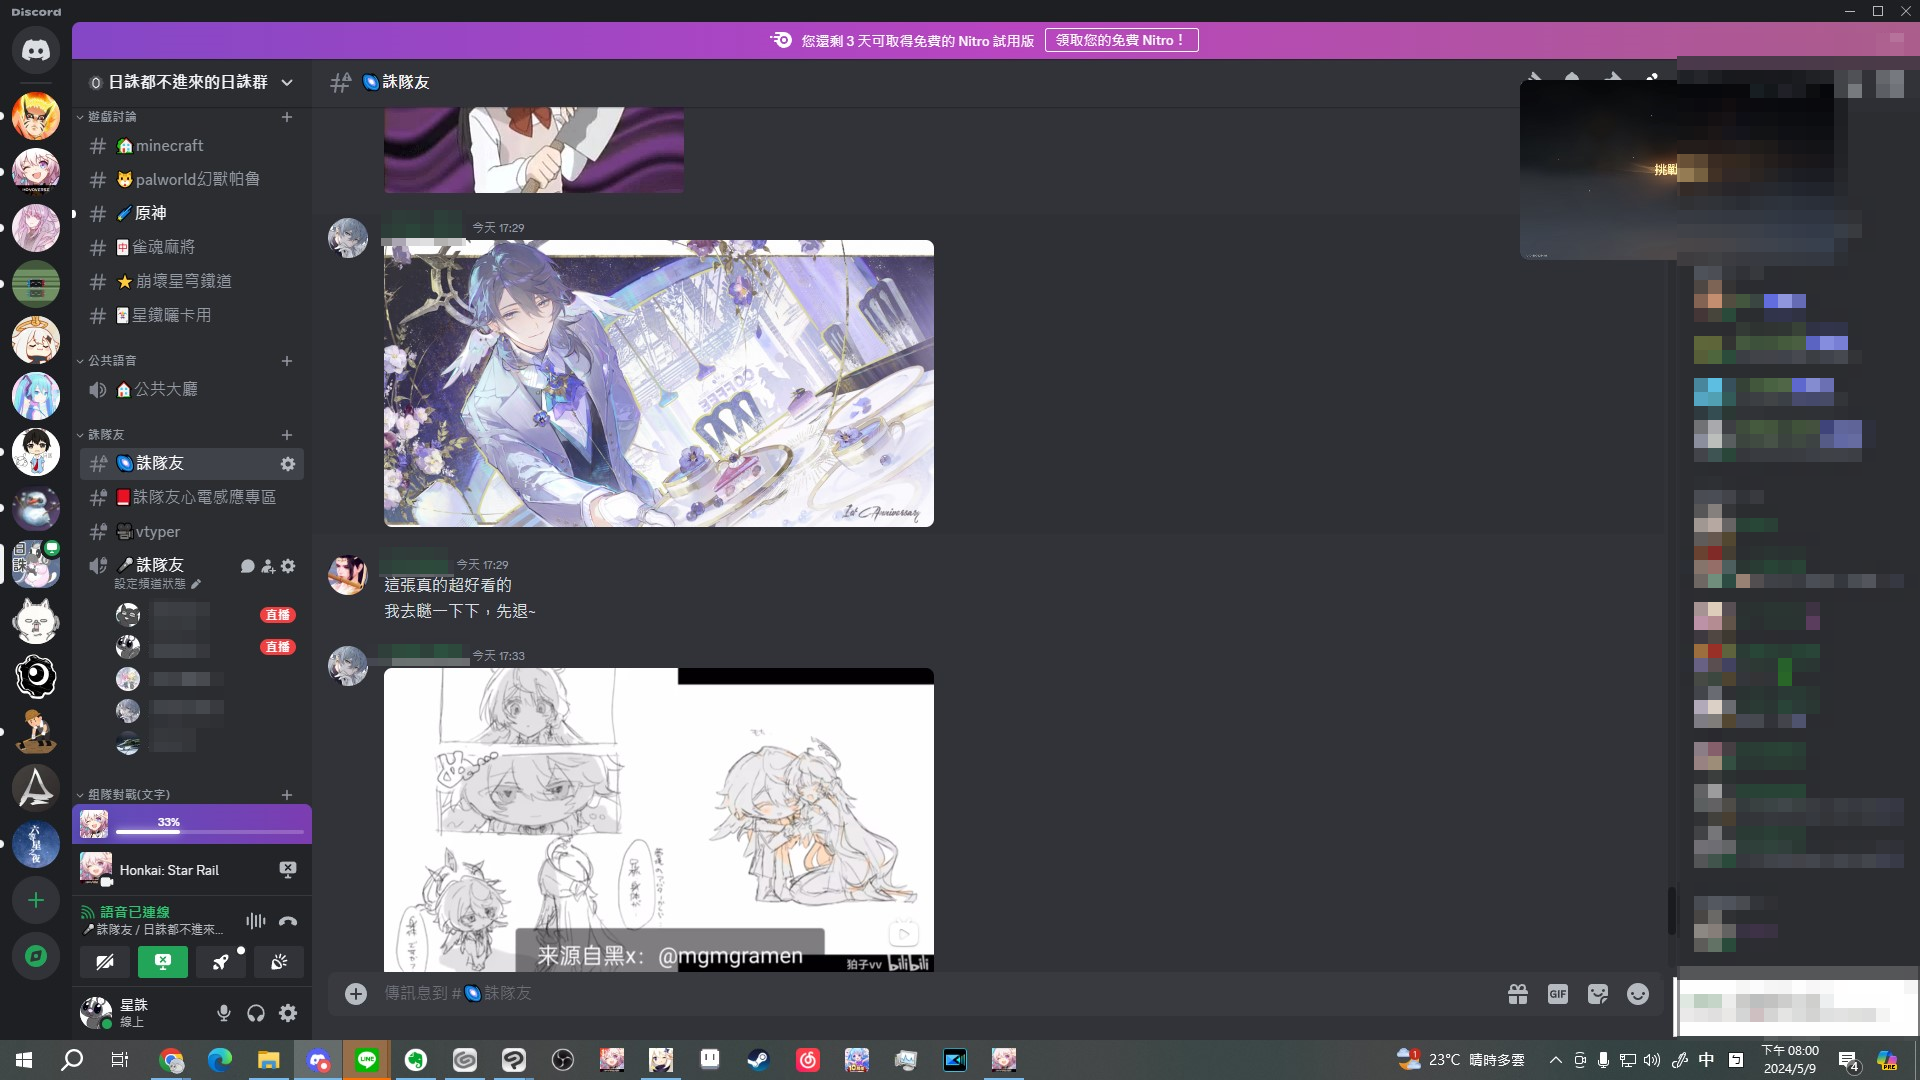
Task: Open the sticker picker
Action: (x=1598, y=994)
